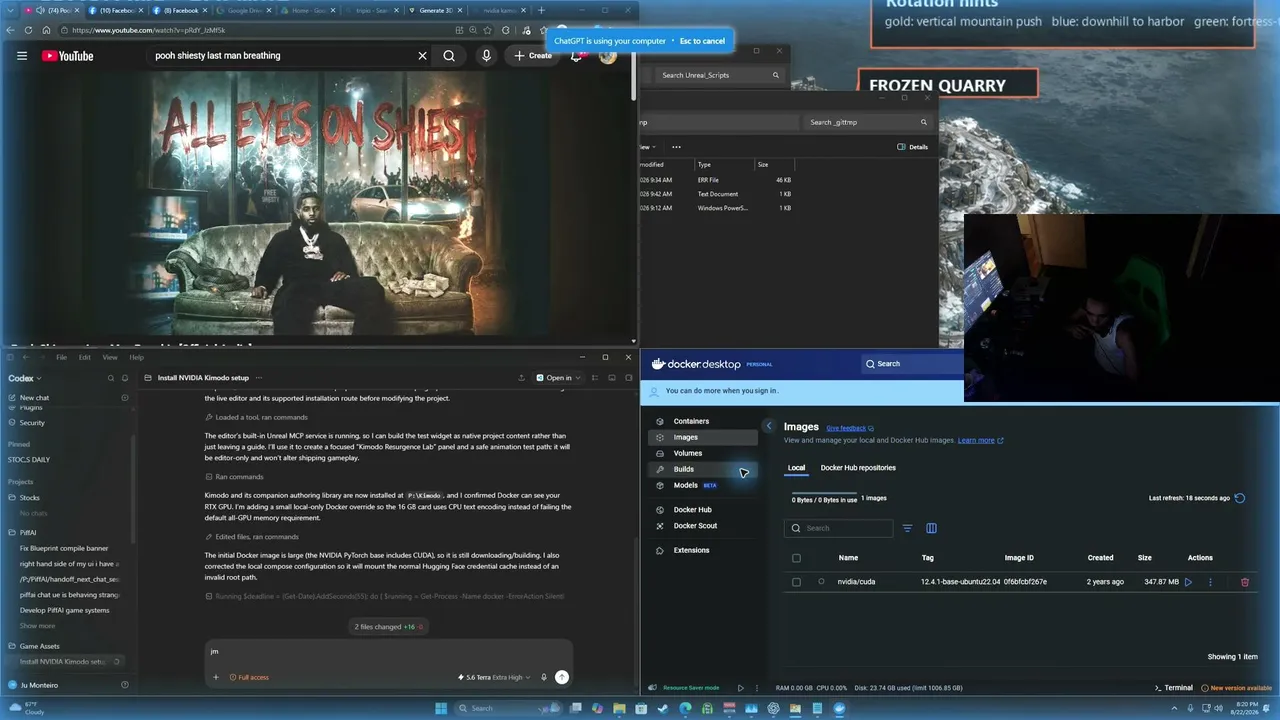
Task: Switch to the (10) Facebook browser tab
Action: point(116,10)
